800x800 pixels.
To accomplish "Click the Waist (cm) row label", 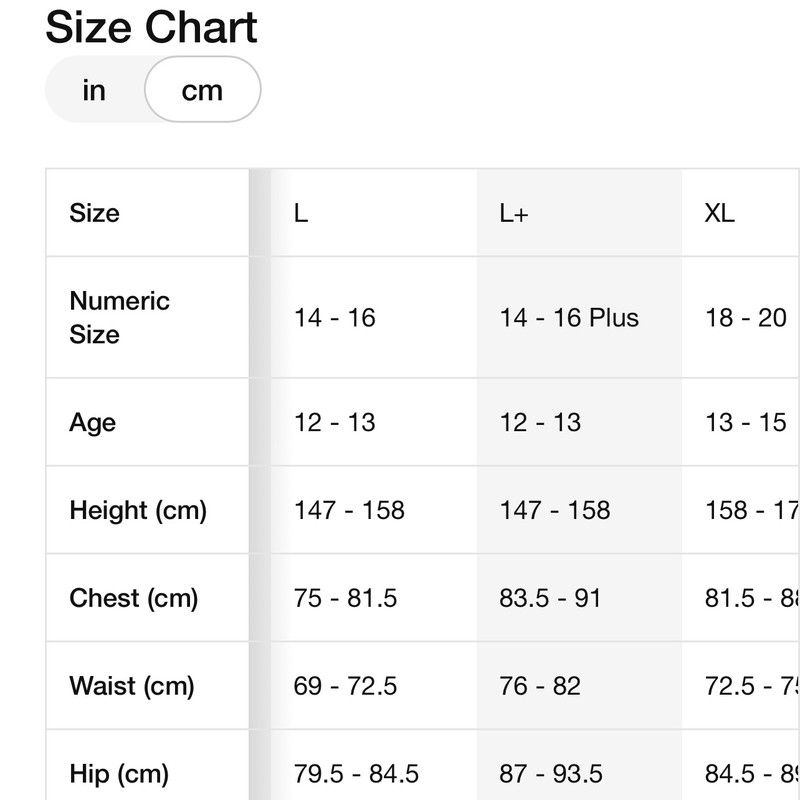I will [x=132, y=686].
